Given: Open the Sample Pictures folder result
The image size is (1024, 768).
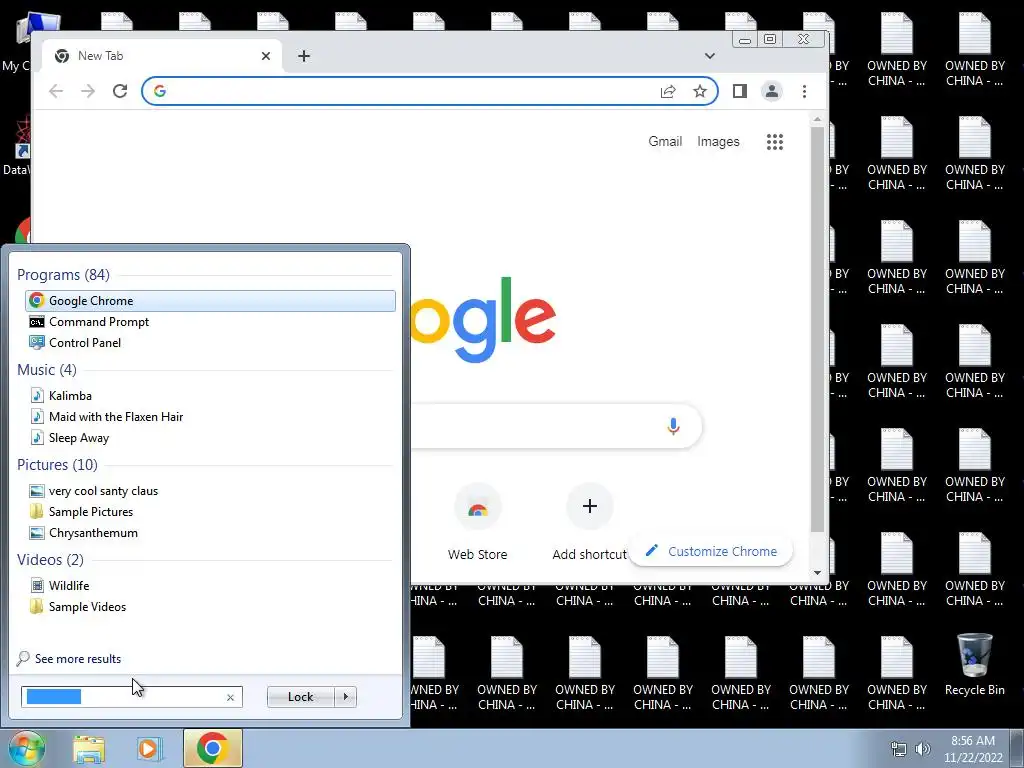Looking at the screenshot, I should pyautogui.click(x=210, y=511).
